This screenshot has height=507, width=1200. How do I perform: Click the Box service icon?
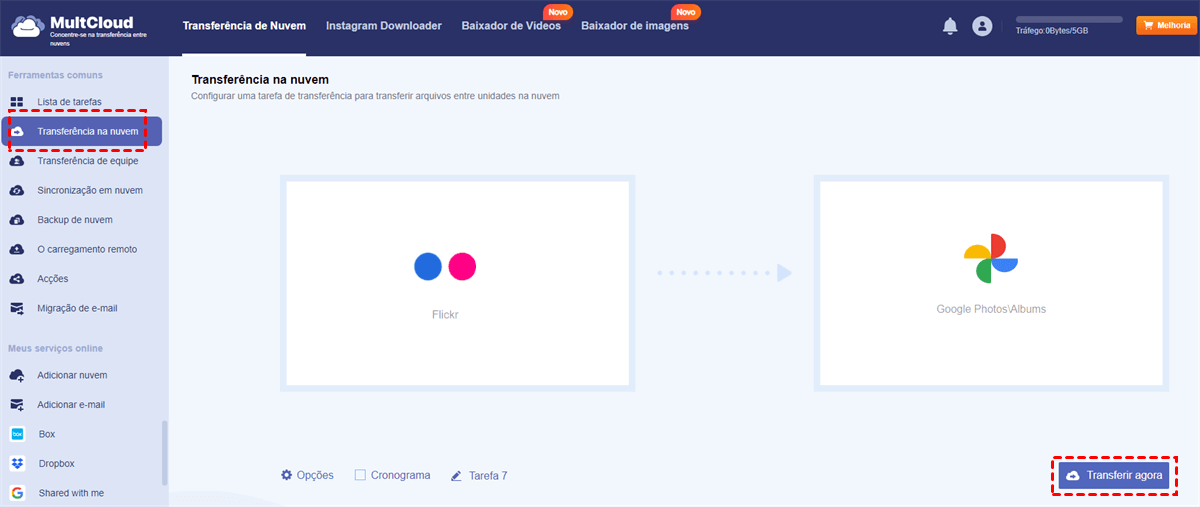17,434
